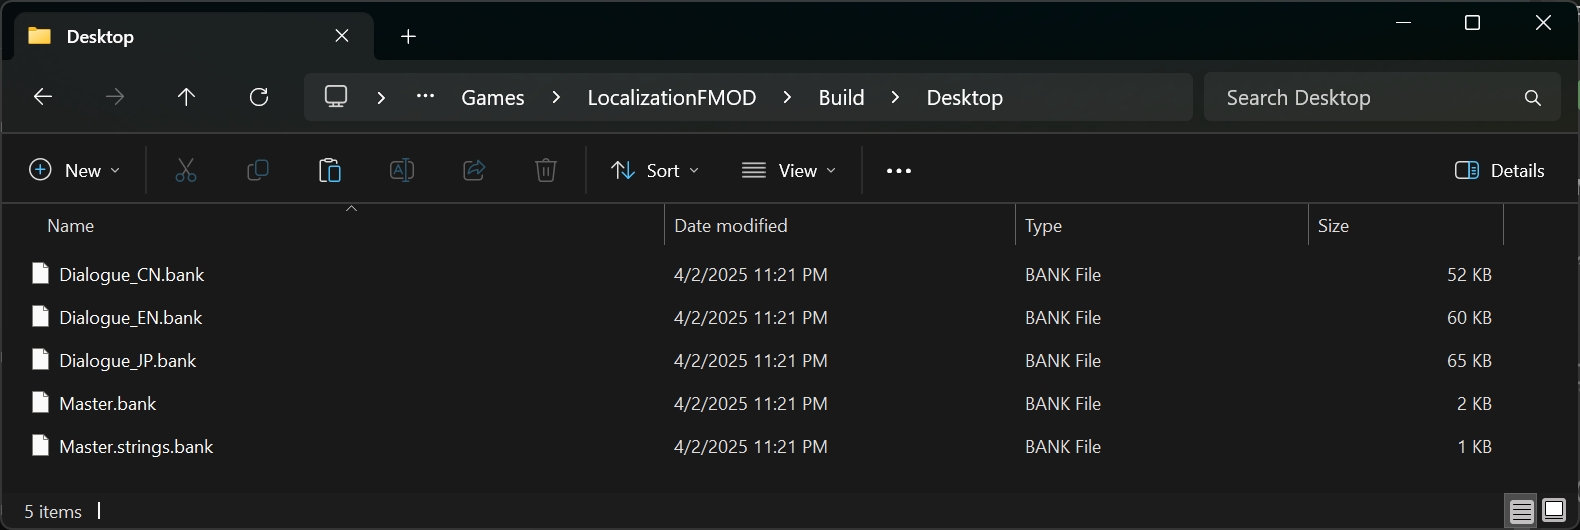Jump to LocalizationFMOD breadcrumb folder
This screenshot has height=530, width=1580.
tap(672, 97)
